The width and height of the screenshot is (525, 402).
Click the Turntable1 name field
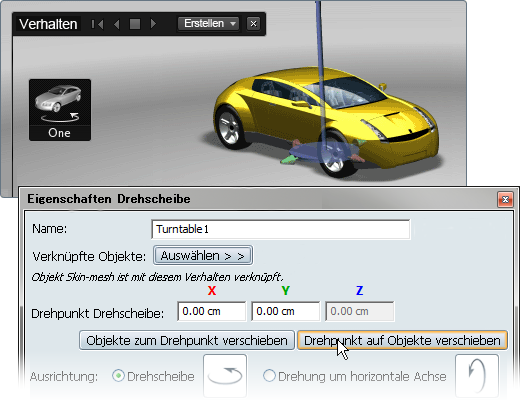[x=281, y=229]
